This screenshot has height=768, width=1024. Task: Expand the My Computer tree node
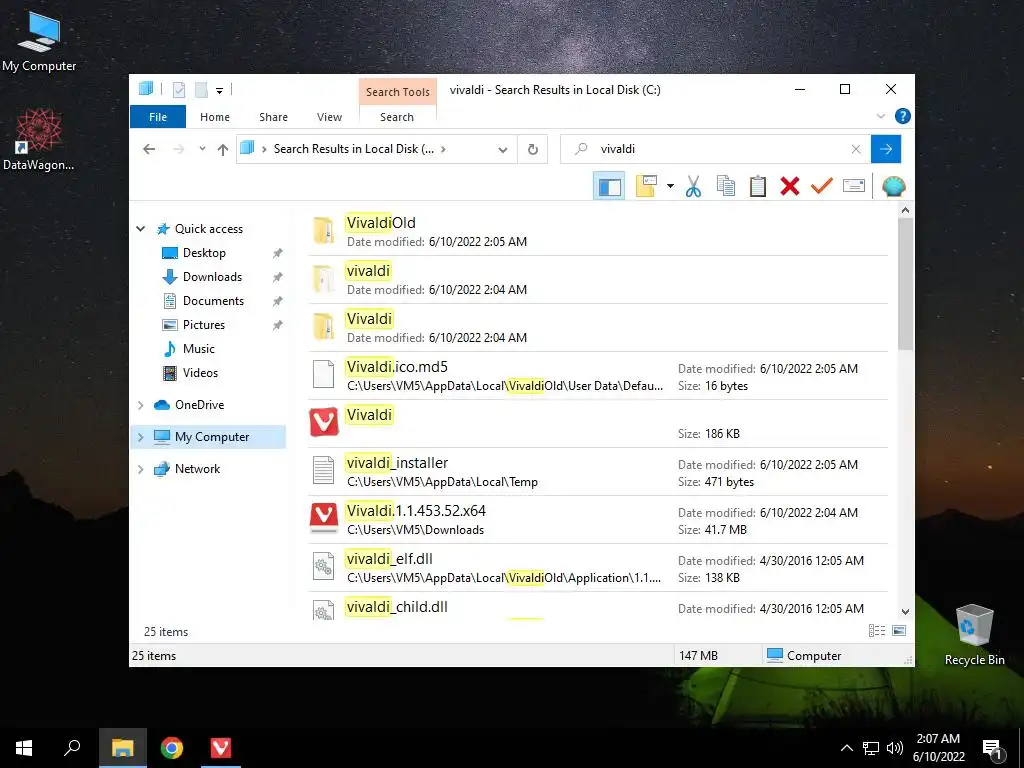(x=140, y=438)
